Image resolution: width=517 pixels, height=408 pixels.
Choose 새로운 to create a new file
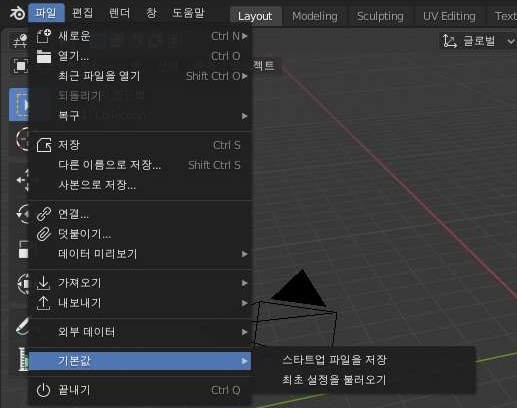point(141,36)
